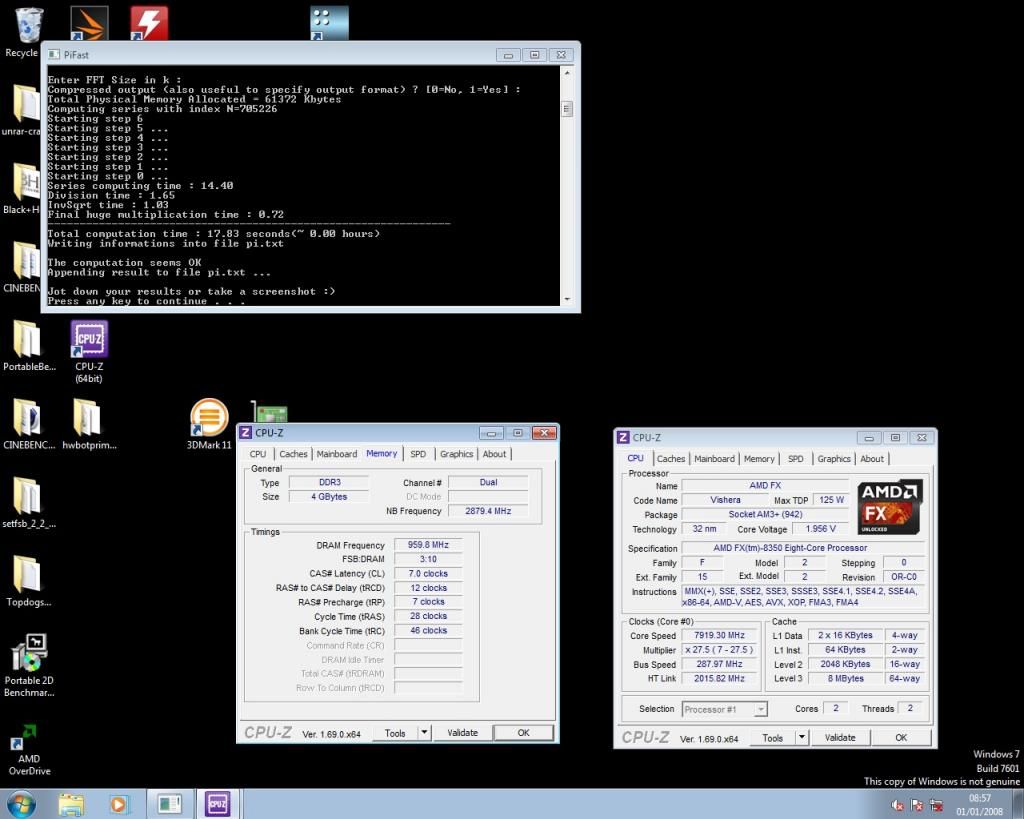Open the hwbotprime folder on desktop
This screenshot has height=819, width=1024.
88,418
